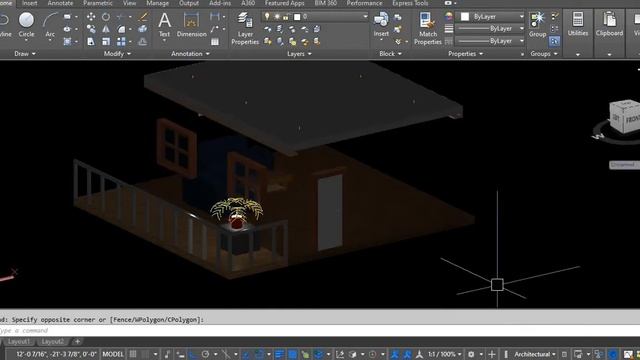Click the Insert block icon
640x360 pixels.
coord(381,24)
